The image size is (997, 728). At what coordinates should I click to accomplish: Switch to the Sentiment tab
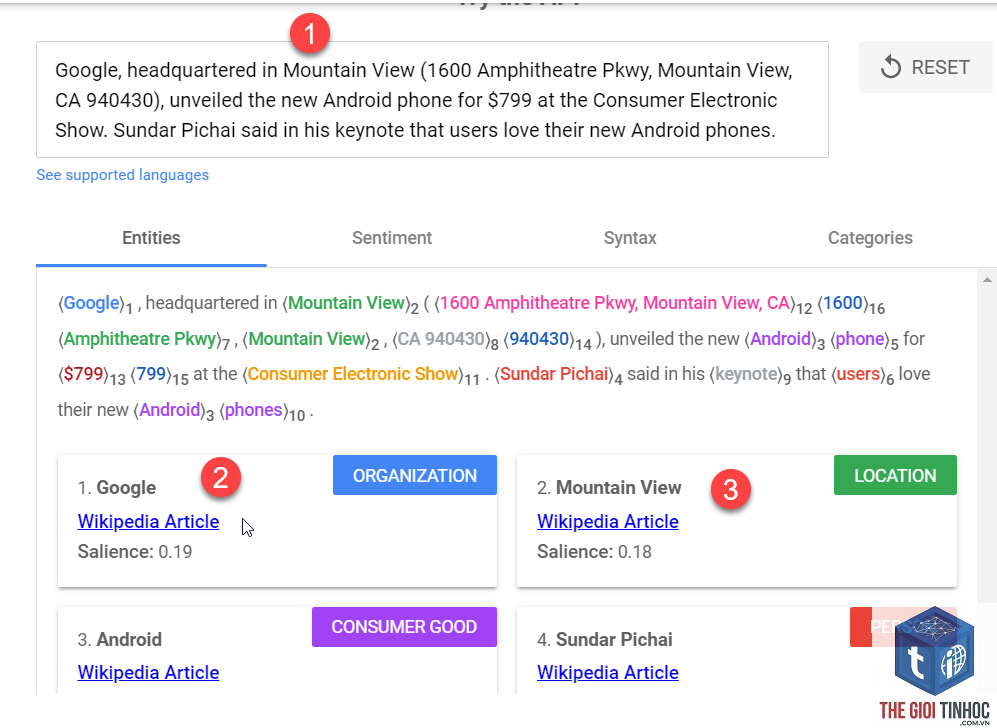pos(392,238)
